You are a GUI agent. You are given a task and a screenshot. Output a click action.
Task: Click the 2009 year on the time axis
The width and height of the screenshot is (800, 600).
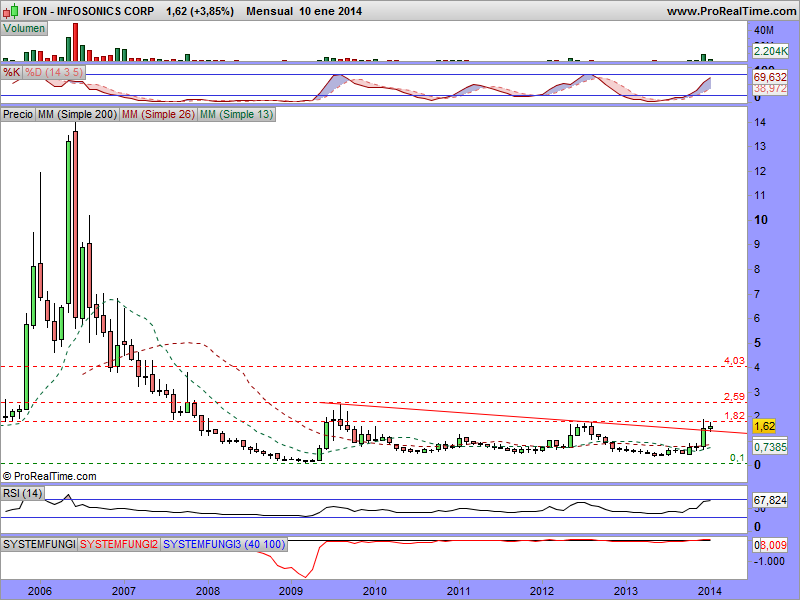(x=291, y=591)
